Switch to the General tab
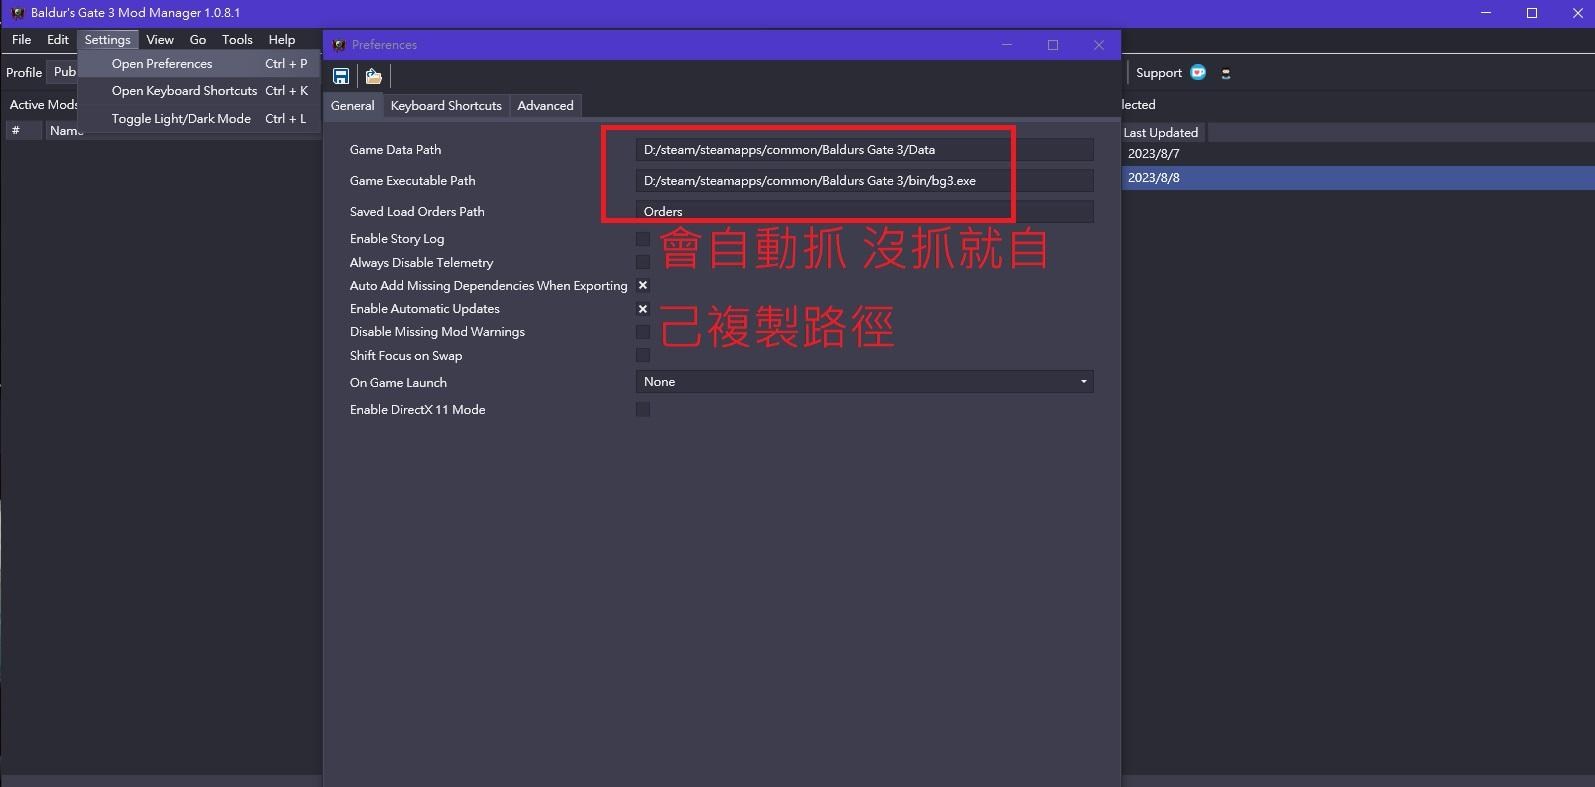Screen dimensions: 1595x787 (353, 106)
